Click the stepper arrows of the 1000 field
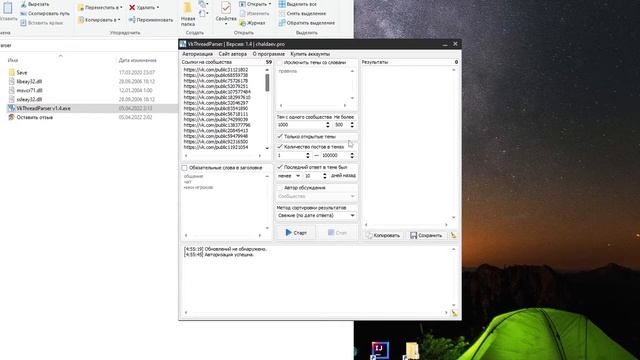 (327, 124)
